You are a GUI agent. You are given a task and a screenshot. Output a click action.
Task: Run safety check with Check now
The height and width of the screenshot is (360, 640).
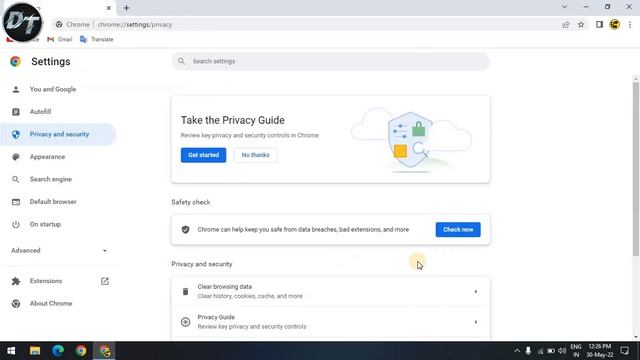(458, 229)
